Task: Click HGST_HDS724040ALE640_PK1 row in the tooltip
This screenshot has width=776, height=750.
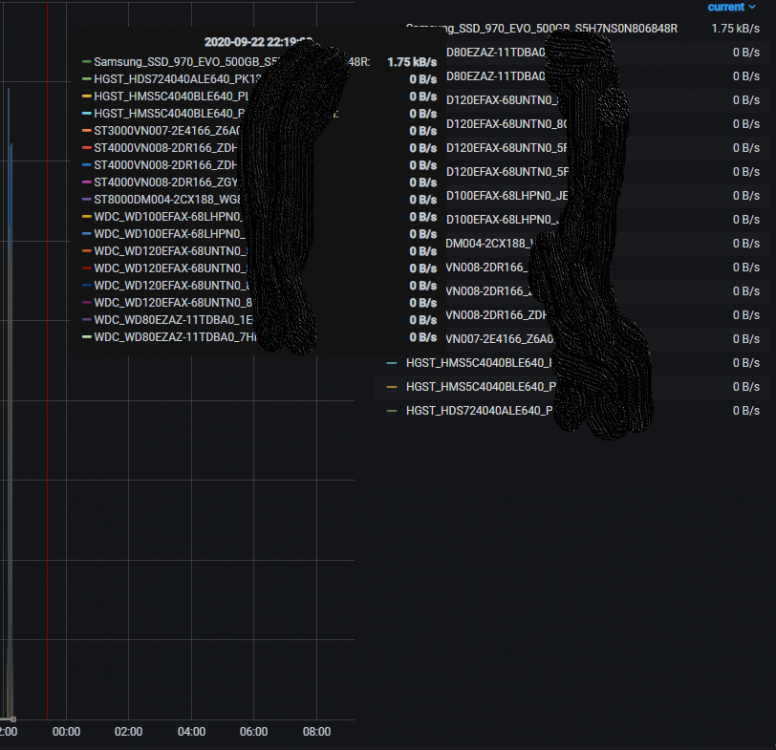Action: 259,79
